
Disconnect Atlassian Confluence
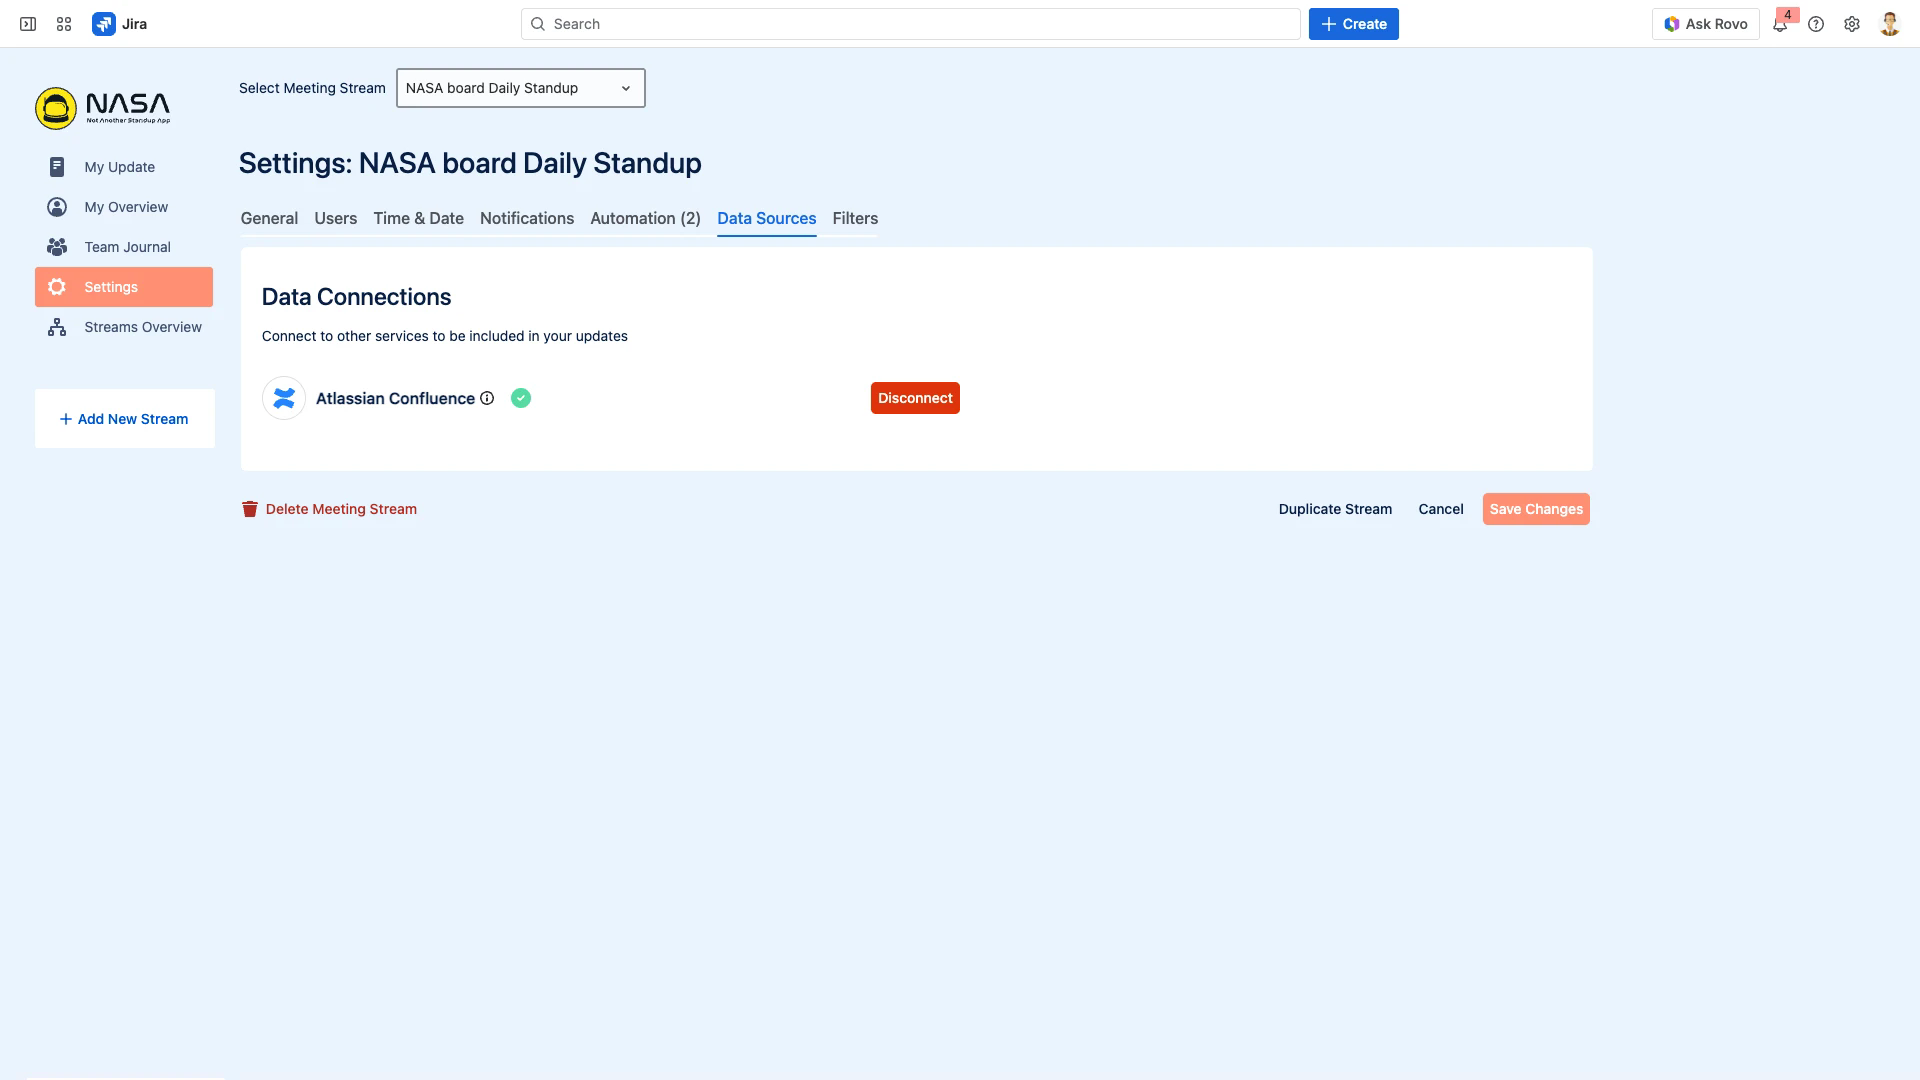914,397
